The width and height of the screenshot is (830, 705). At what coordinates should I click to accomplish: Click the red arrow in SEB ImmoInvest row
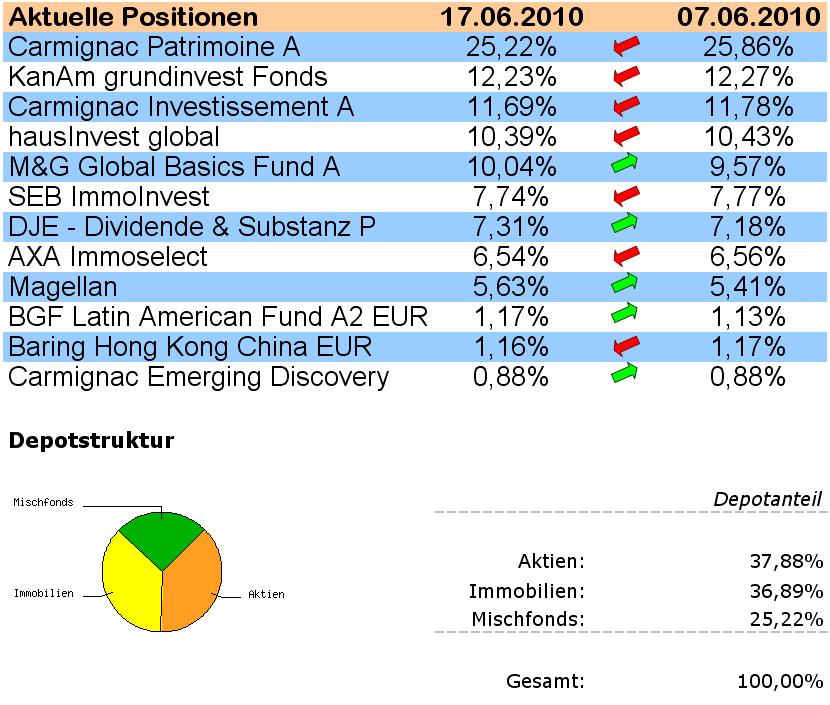click(625, 196)
